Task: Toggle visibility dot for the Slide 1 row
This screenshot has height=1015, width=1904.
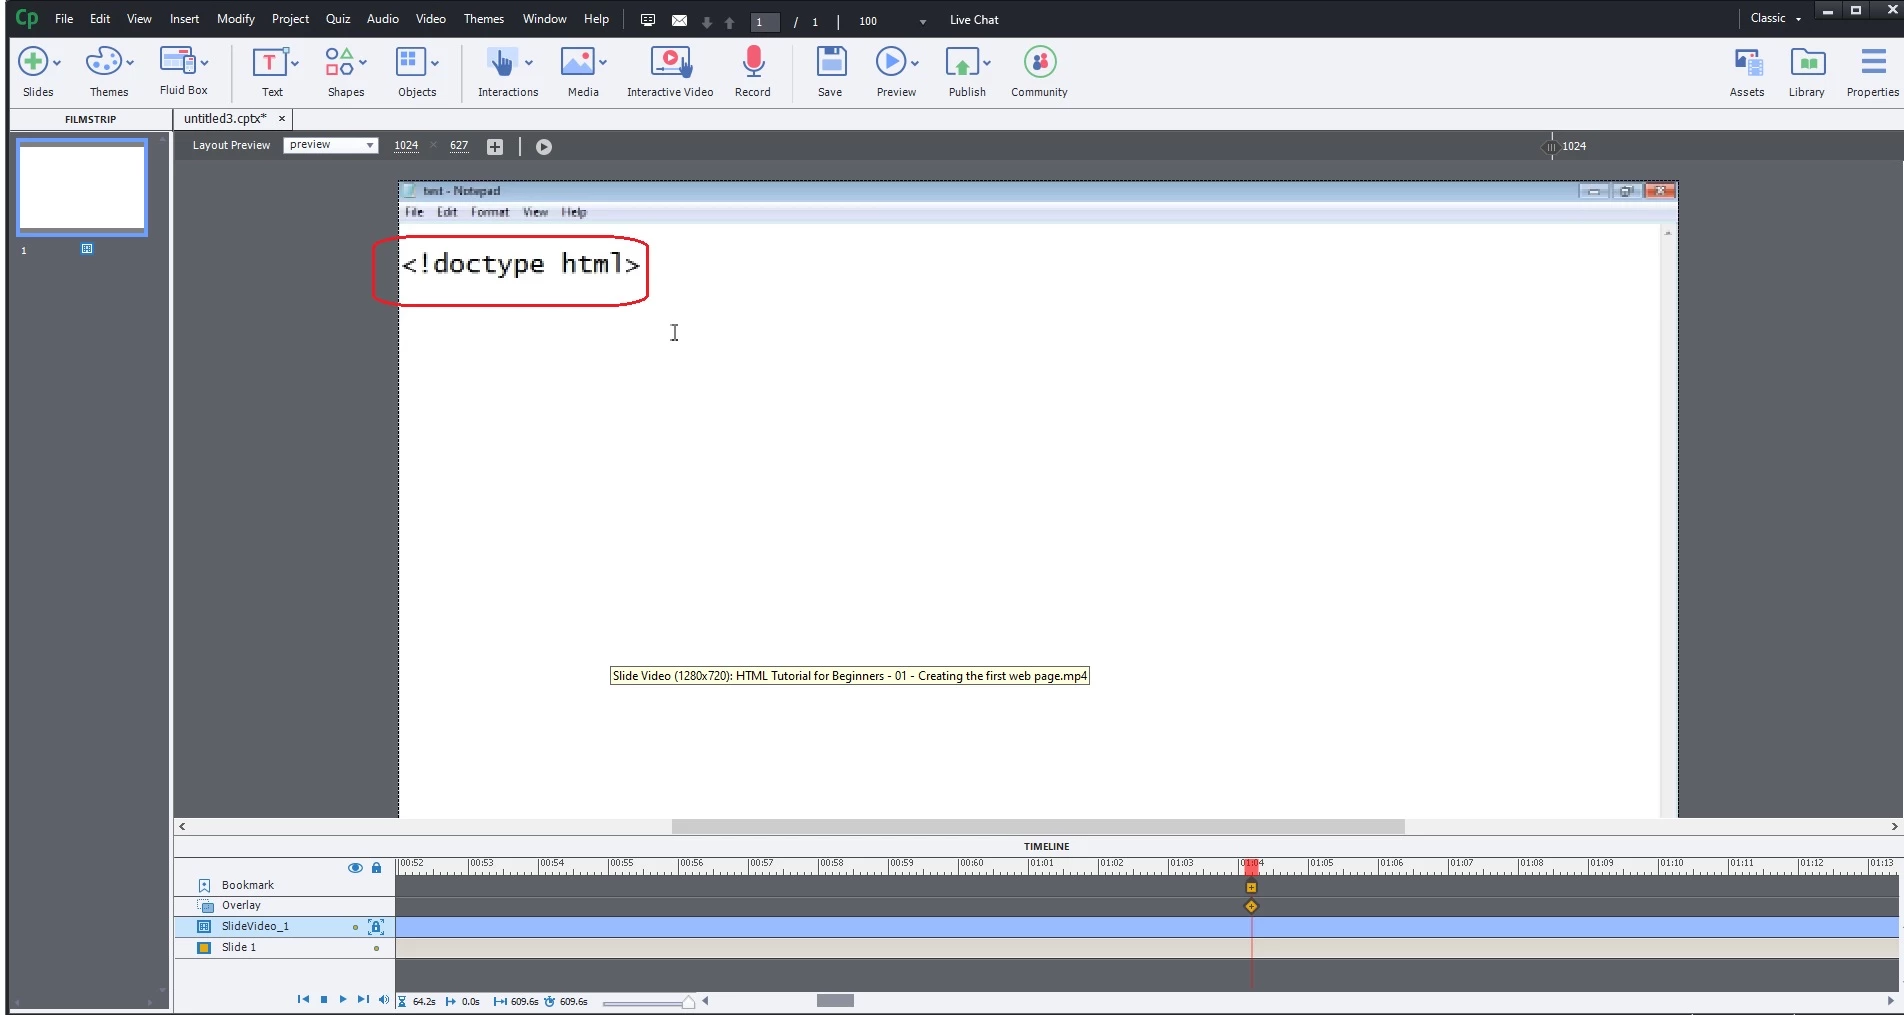Action: coord(376,948)
